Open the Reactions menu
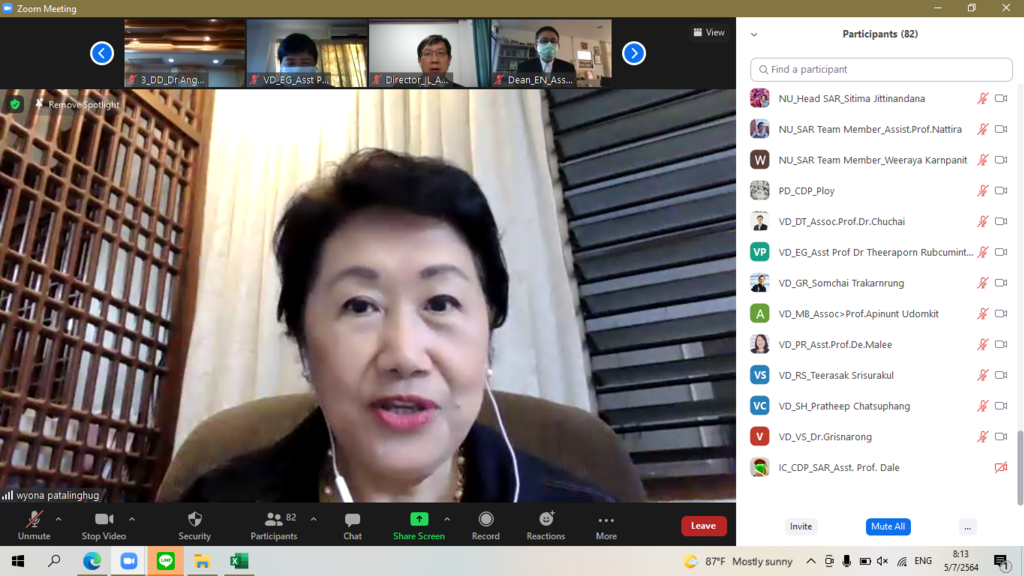This screenshot has width=1024, height=576. (x=546, y=525)
